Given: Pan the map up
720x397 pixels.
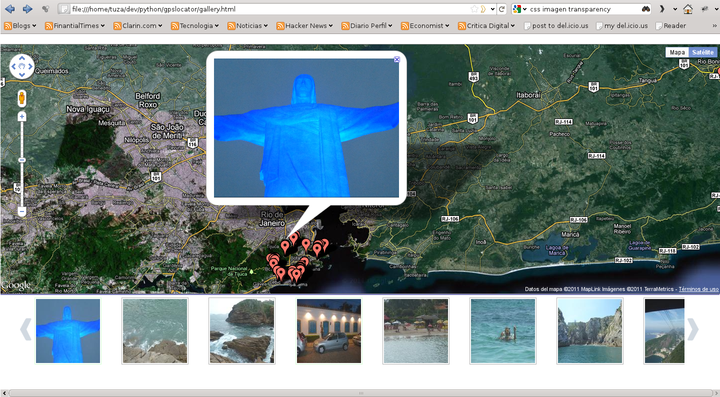Looking at the screenshot, I should point(22,58).
